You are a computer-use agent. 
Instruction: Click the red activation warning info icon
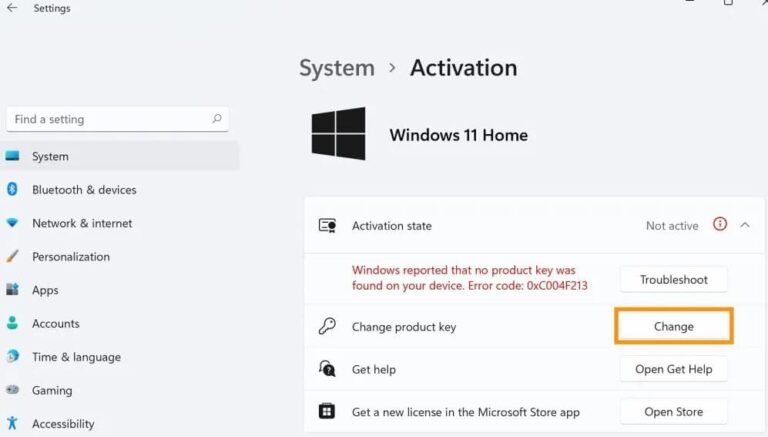click(x=720, y=225)
